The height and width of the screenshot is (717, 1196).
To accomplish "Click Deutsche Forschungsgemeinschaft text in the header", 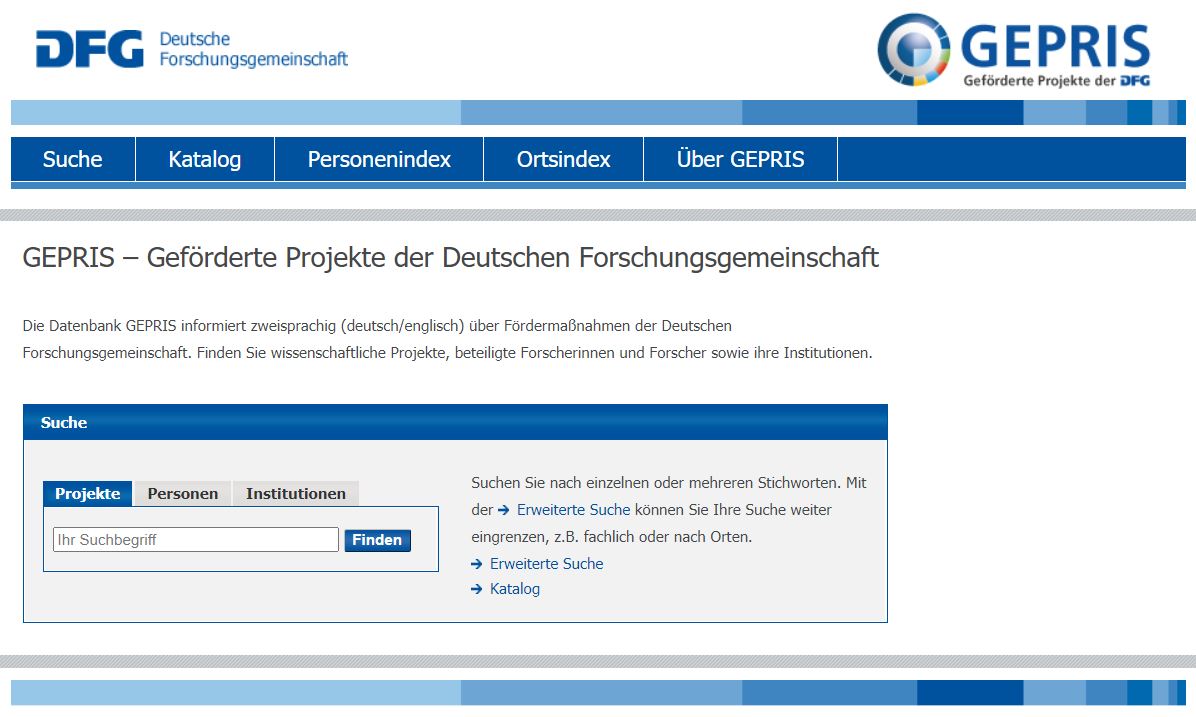I will 253,49.
